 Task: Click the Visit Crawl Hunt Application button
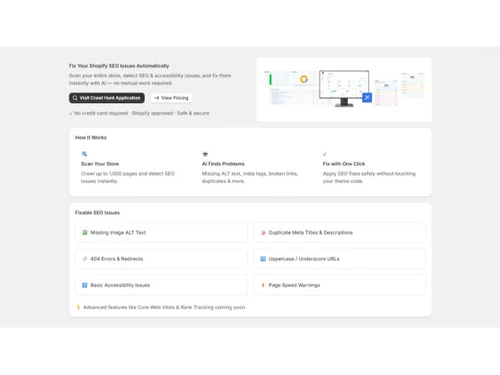107,98
